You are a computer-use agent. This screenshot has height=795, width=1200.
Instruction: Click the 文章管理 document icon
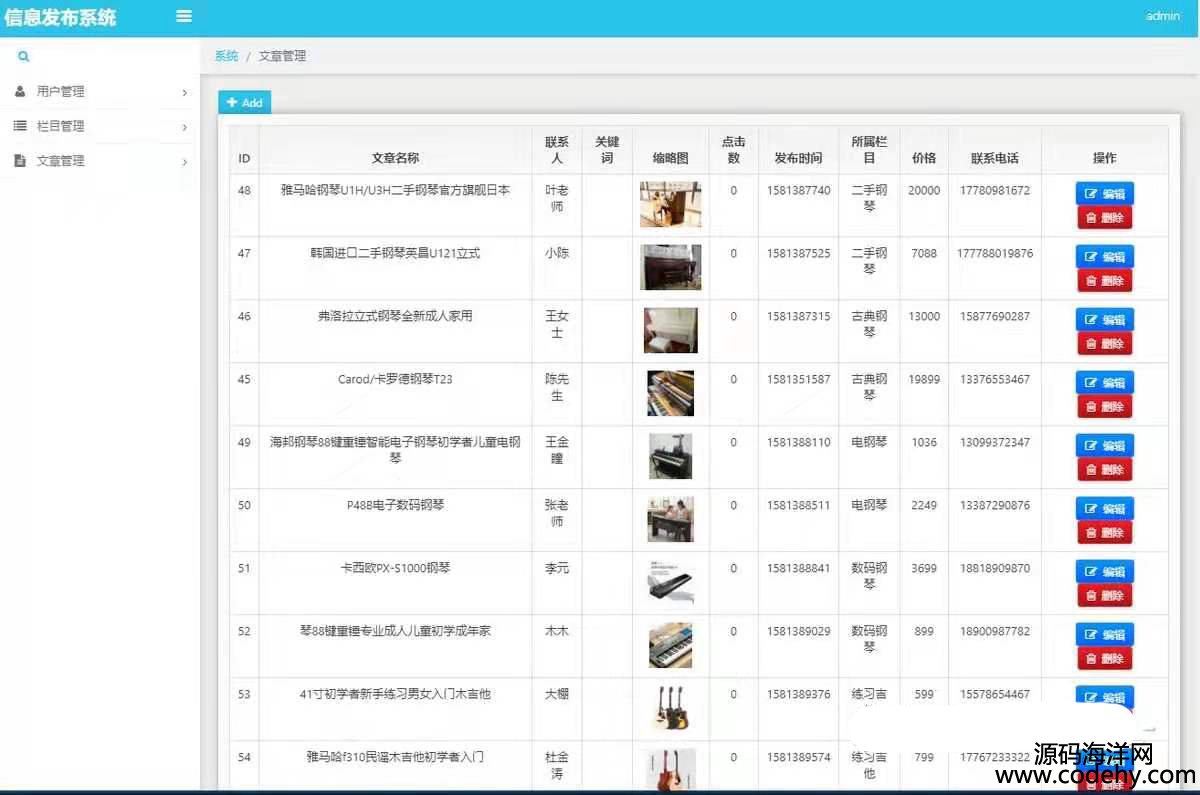(20, 161)
